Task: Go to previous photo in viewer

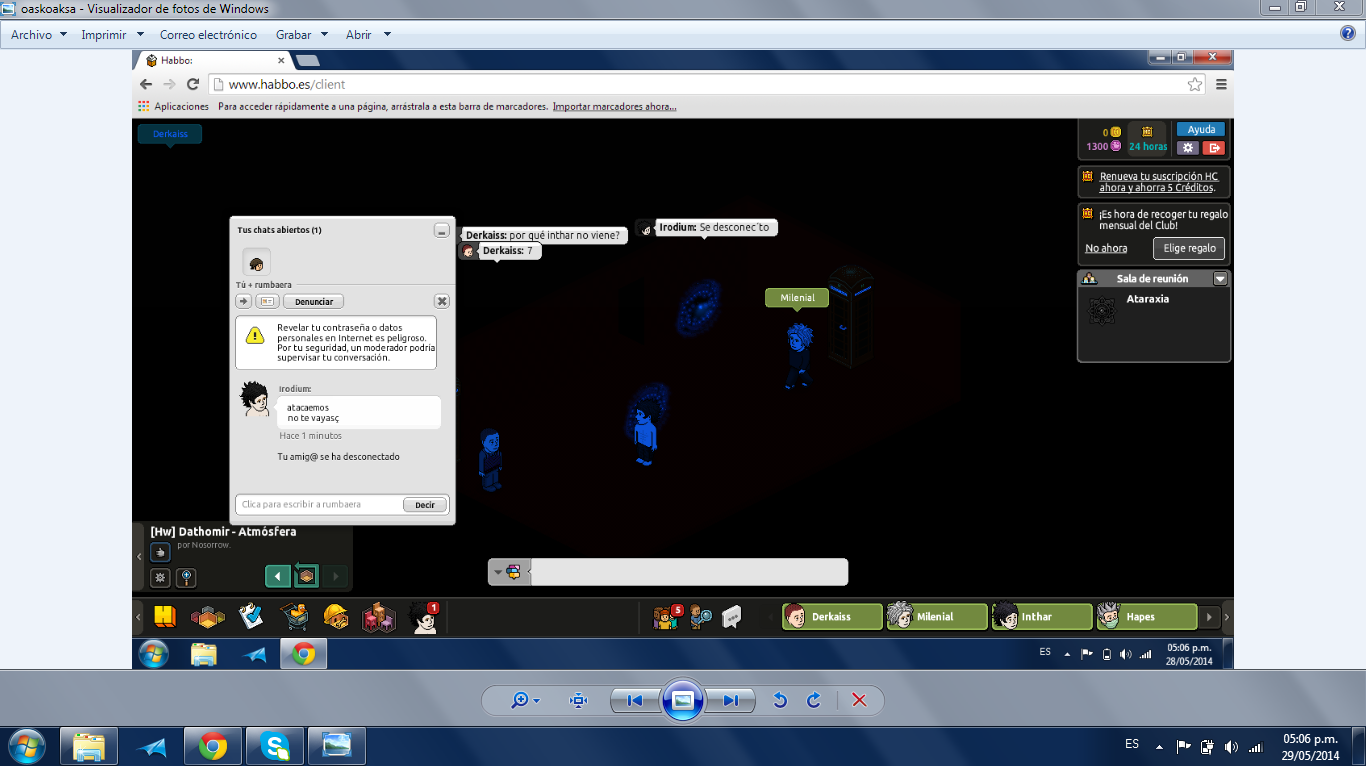Action: (x=634, y=700)
